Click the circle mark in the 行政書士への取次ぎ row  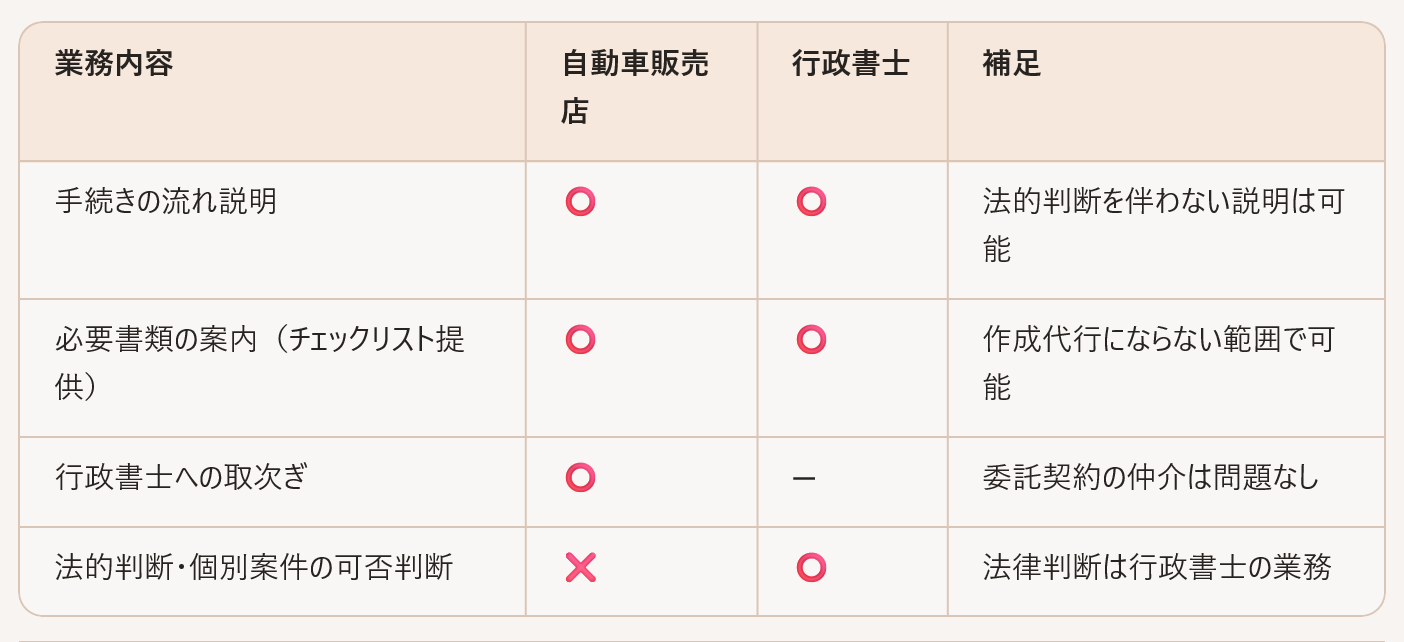coord(580,478)
